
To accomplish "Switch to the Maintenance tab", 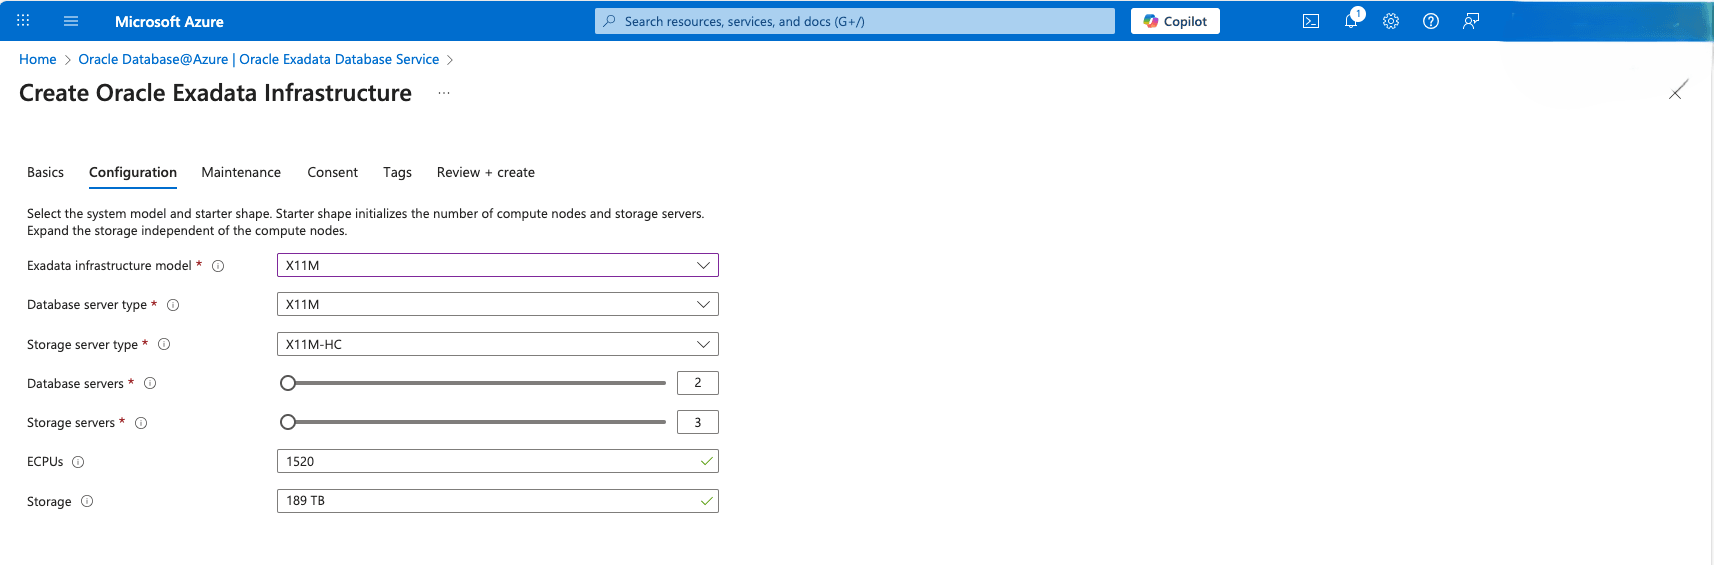I will click(241, 172).
